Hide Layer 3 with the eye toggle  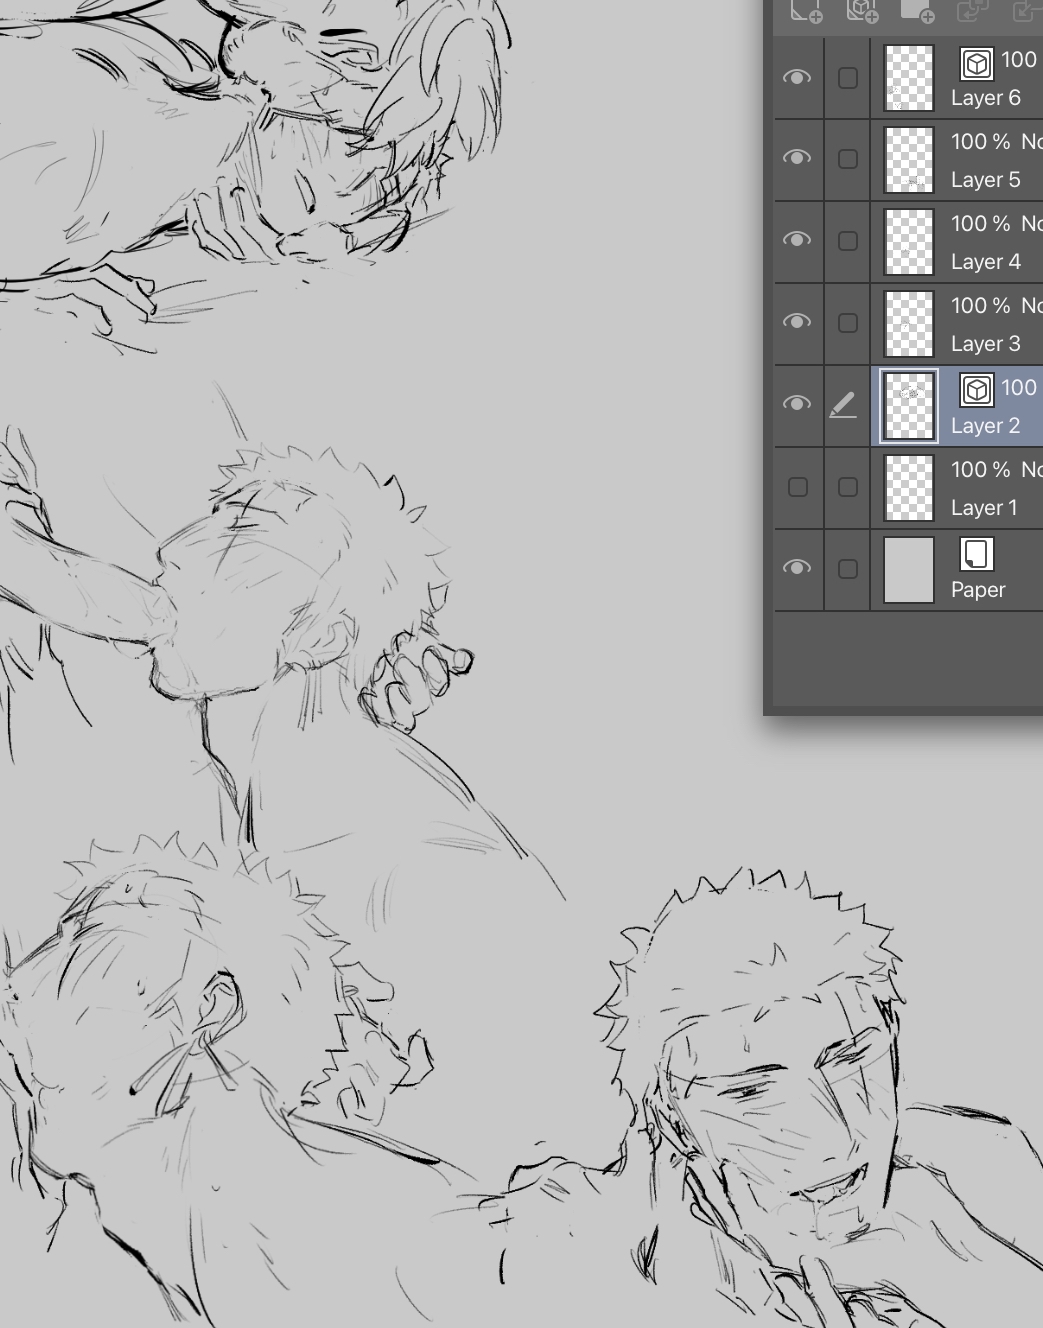(797, 322)
